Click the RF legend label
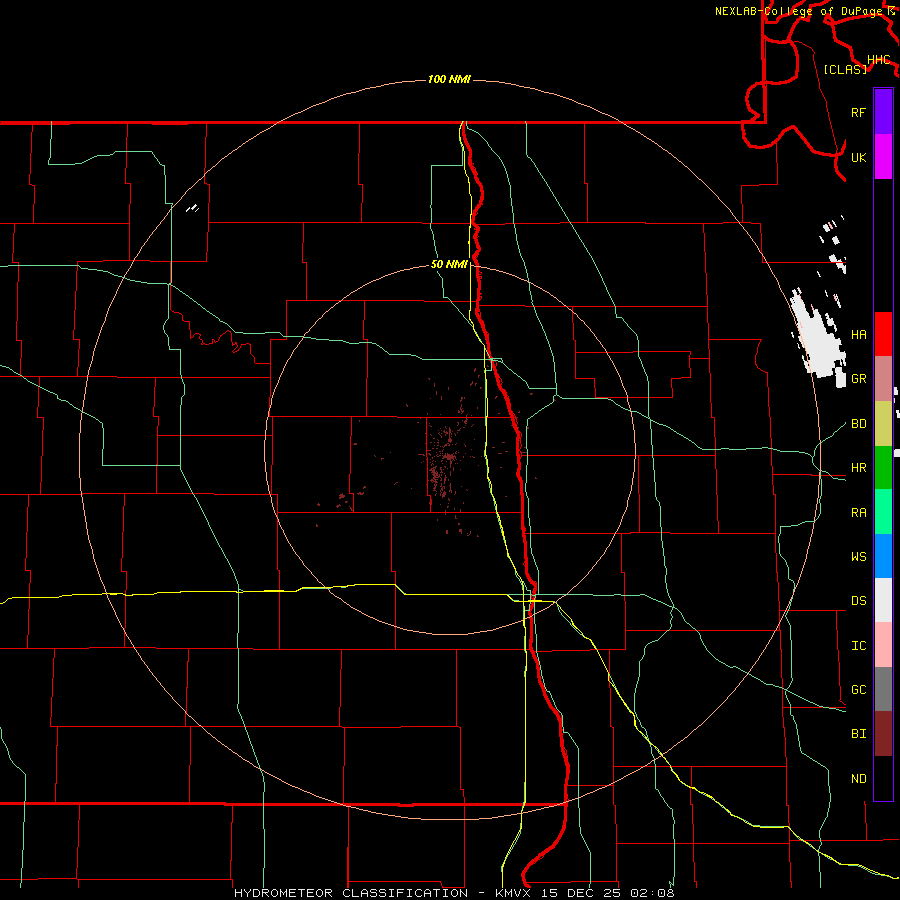The height and width of the screenshot is (900, 900). pyautogui.click(x=858, y=112)
